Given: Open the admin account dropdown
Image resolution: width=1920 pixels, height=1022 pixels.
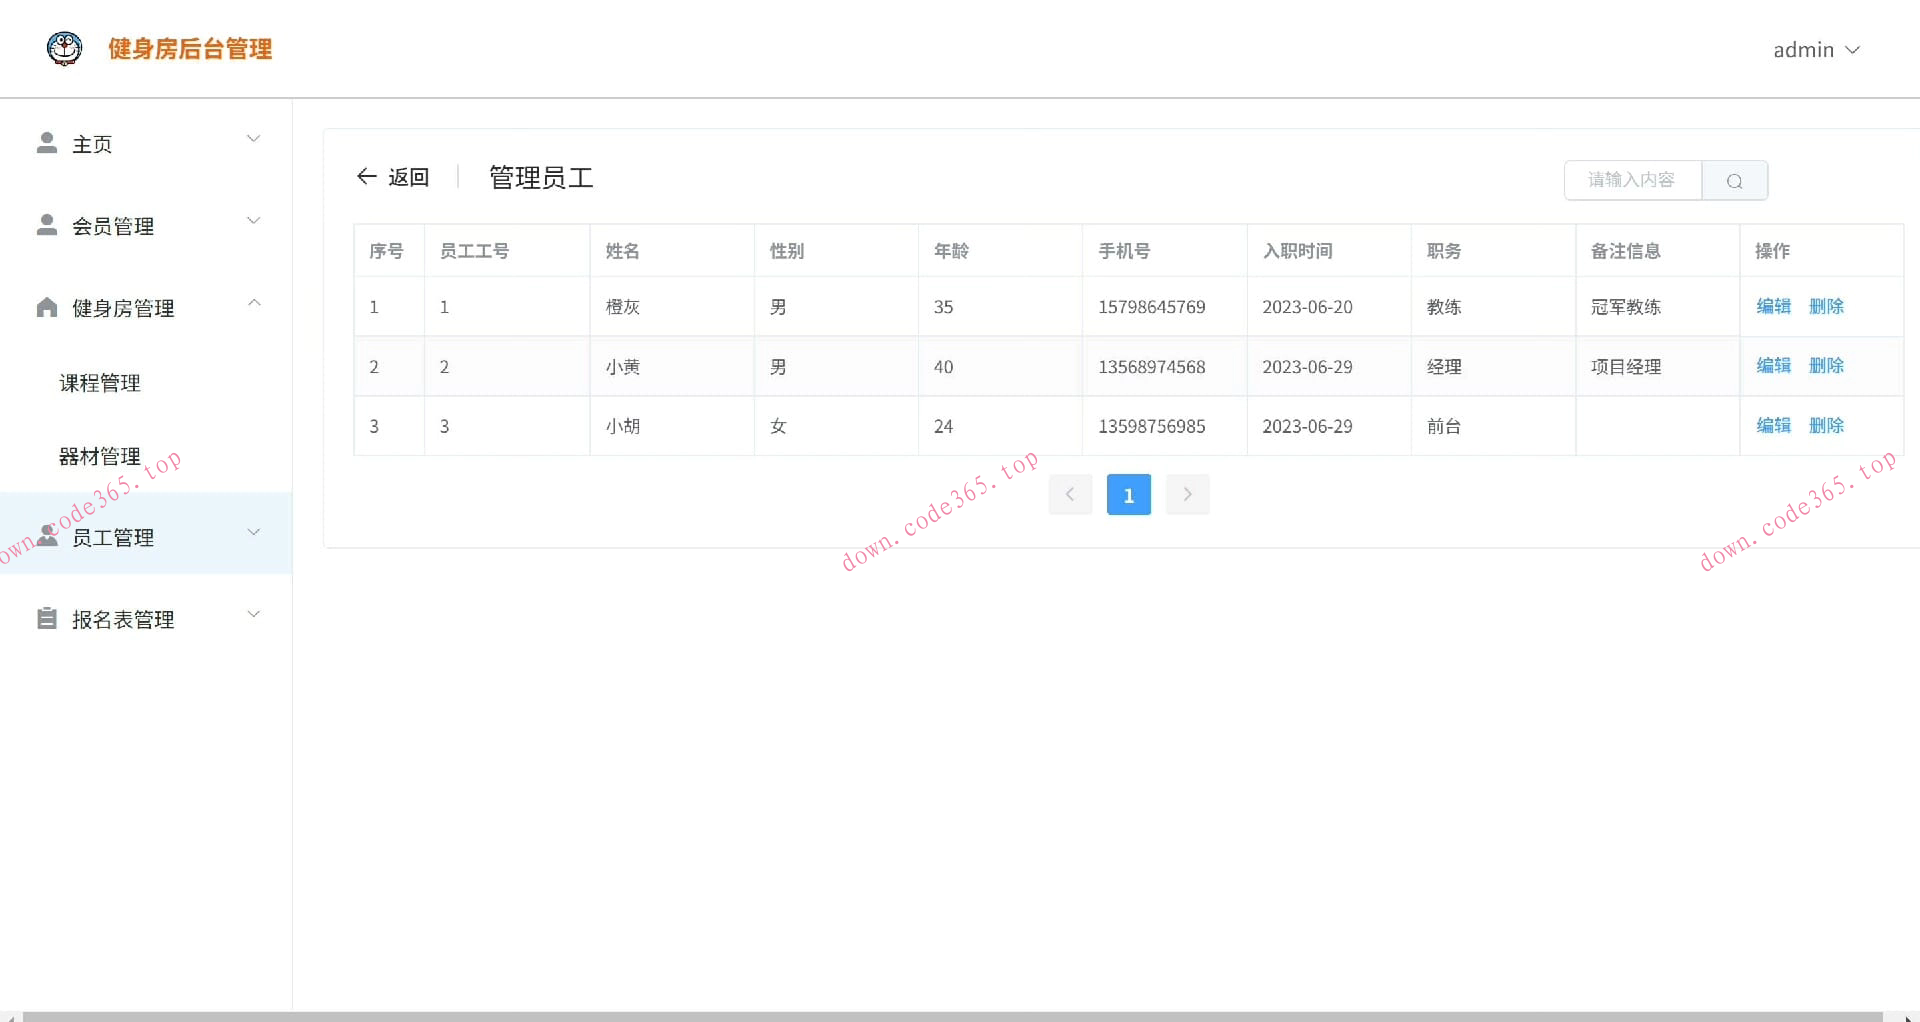Looking at the screenshot, I should point(1816,49).
